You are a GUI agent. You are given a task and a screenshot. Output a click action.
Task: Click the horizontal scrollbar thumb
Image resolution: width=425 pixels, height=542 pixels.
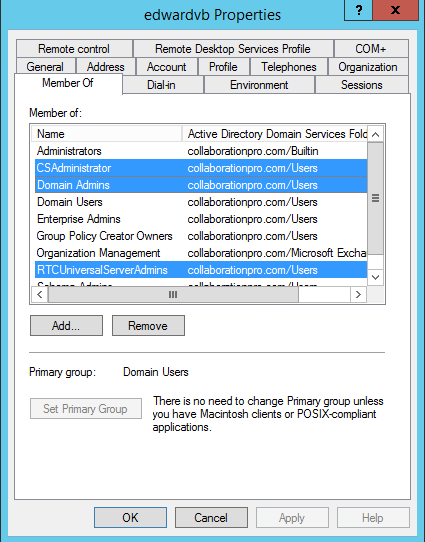pos(173,295)
